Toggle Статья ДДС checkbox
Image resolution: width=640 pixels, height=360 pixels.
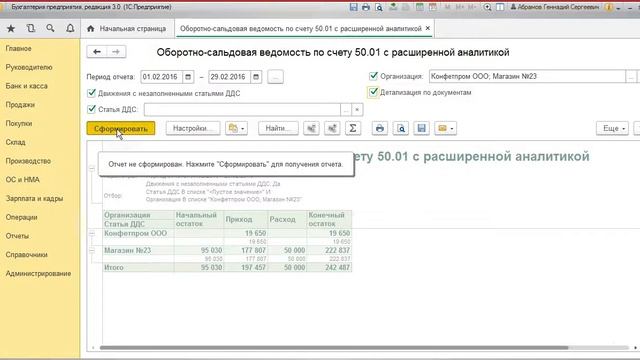91,109
